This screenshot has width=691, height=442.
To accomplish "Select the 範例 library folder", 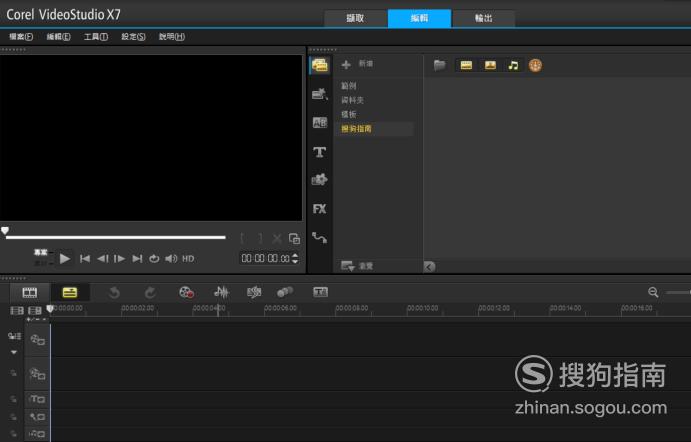I will click(x=349, y=86).
